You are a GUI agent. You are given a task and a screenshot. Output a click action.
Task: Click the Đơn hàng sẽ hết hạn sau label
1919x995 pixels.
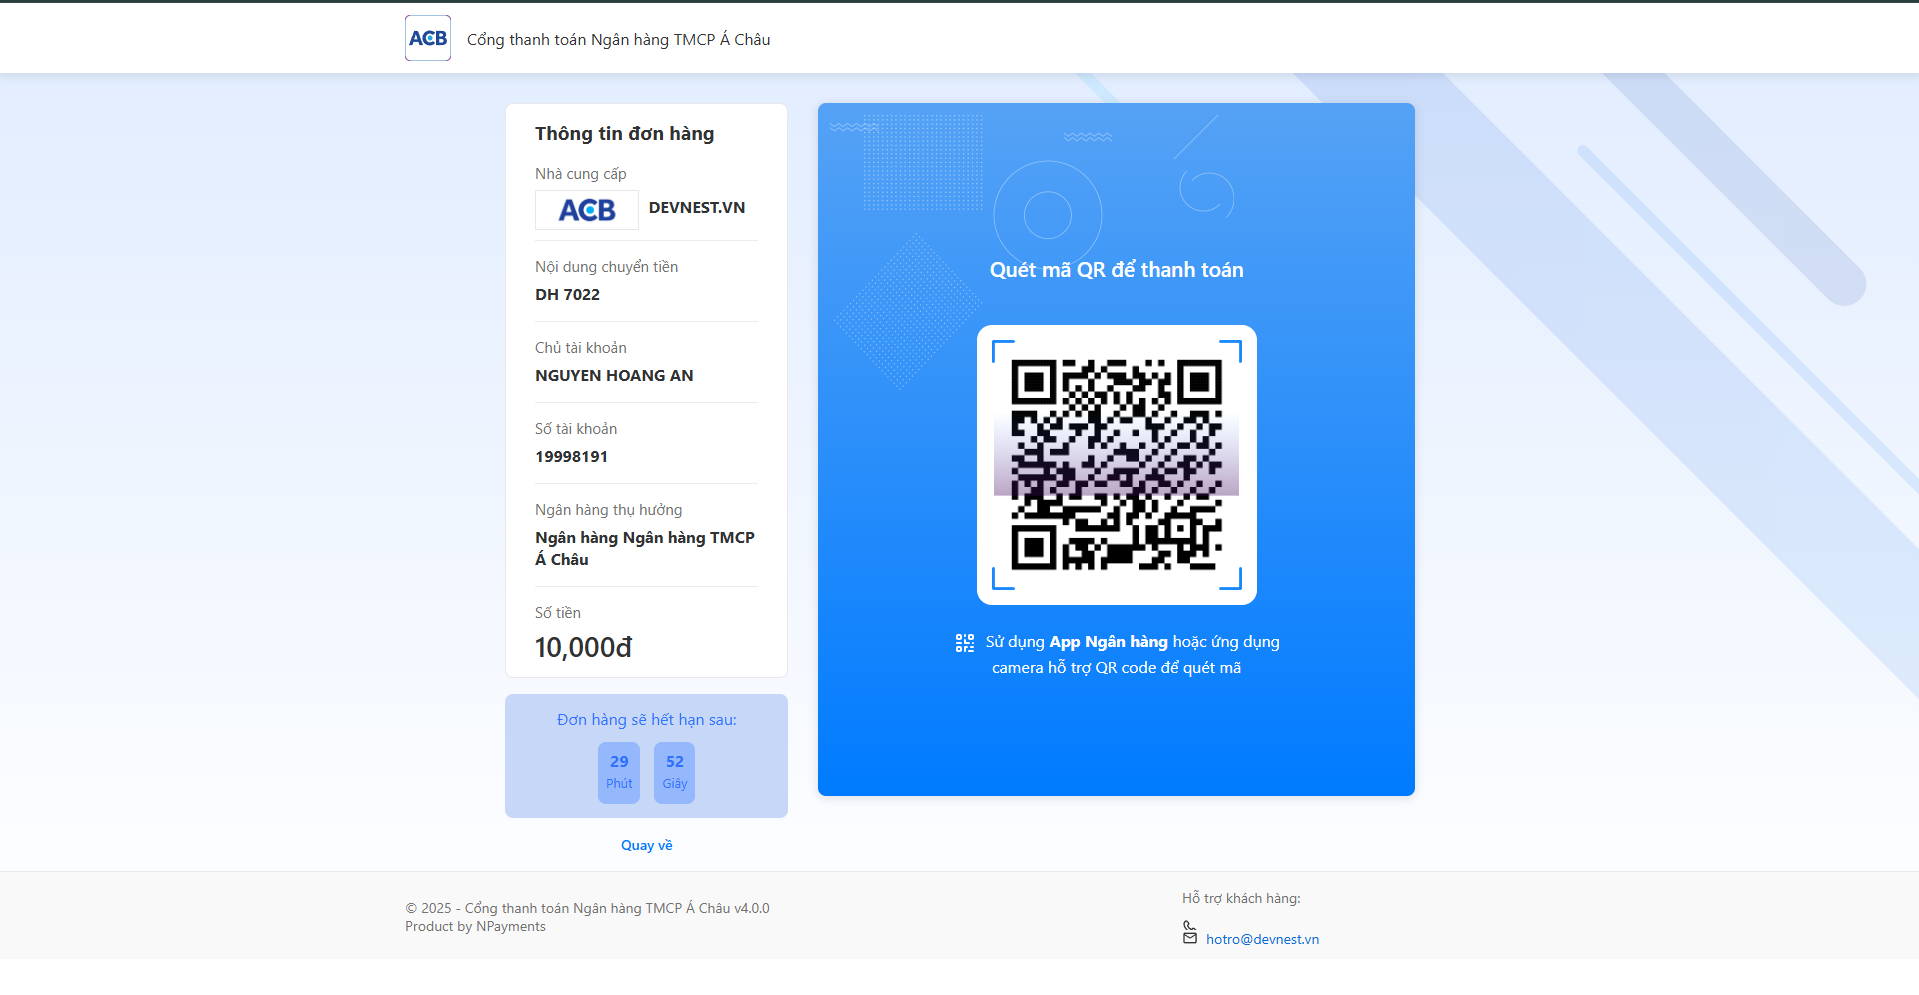647,720
